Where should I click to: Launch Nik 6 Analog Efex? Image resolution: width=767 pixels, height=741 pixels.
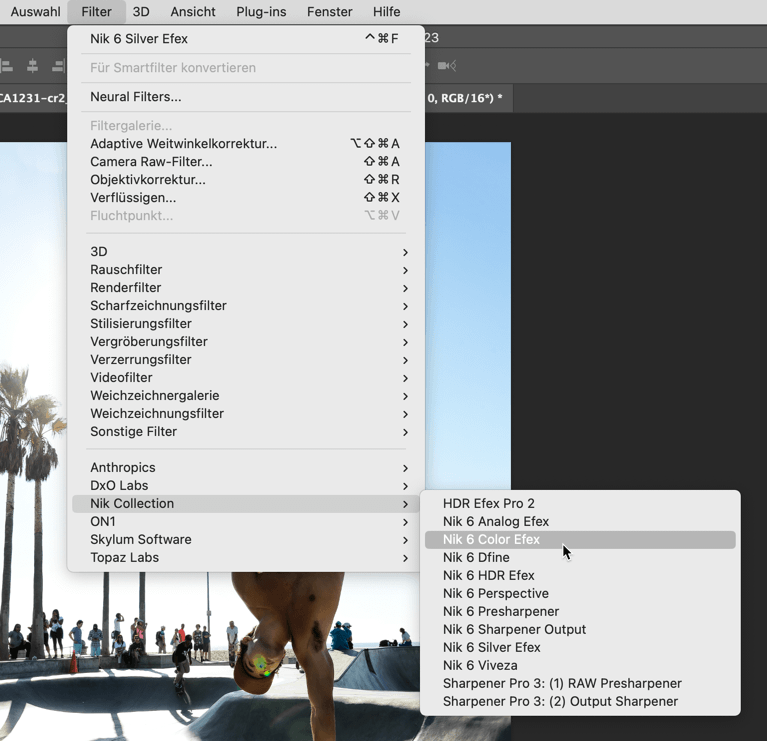tap(580, 522)
